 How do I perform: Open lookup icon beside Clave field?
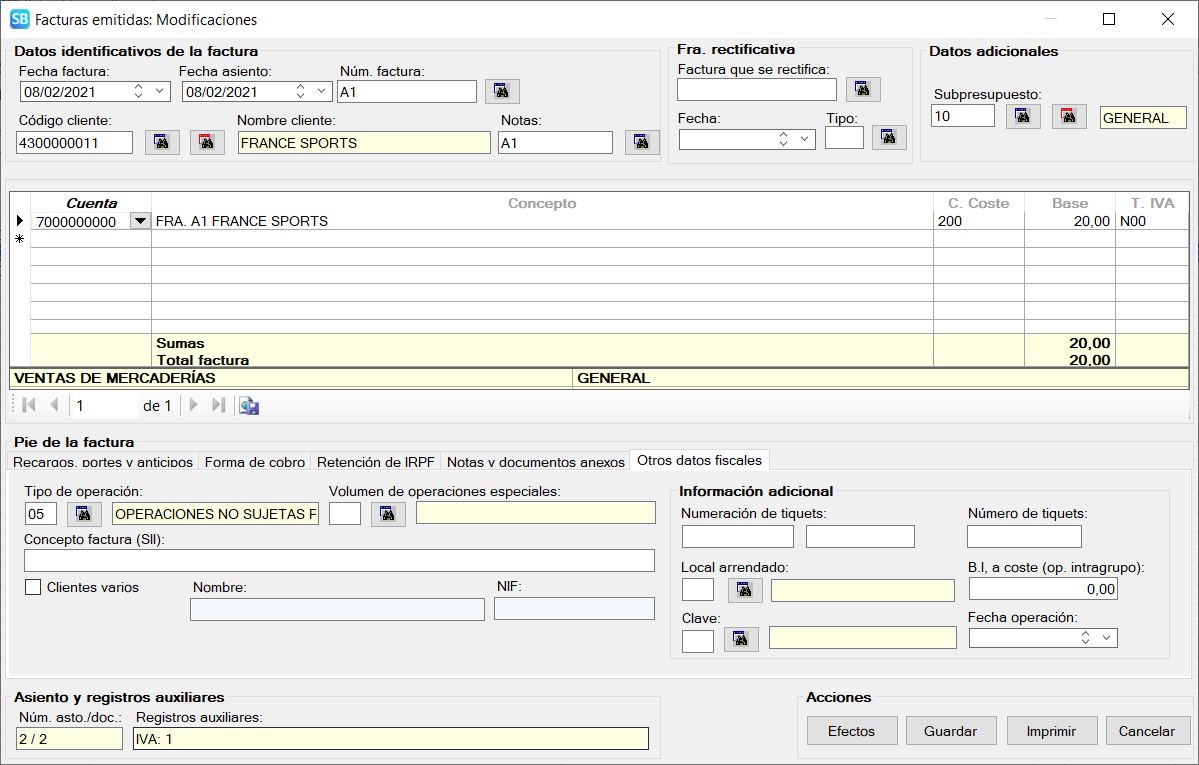point(742,639)
